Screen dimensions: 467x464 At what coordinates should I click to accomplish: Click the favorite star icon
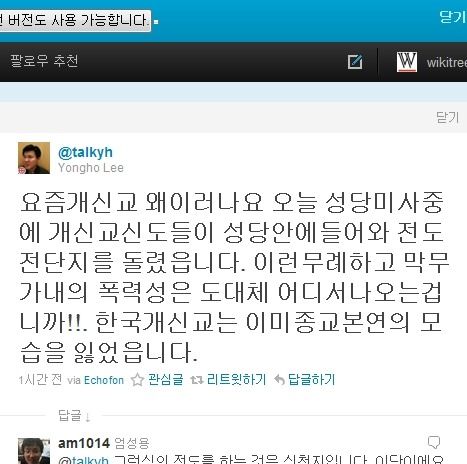[x=137, y=380]
